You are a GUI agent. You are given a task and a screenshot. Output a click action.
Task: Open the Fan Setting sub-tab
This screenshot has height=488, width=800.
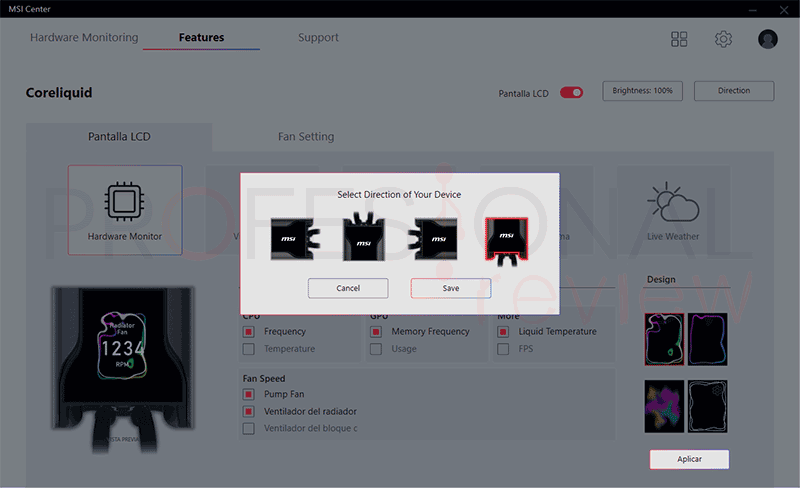[306, 137]
